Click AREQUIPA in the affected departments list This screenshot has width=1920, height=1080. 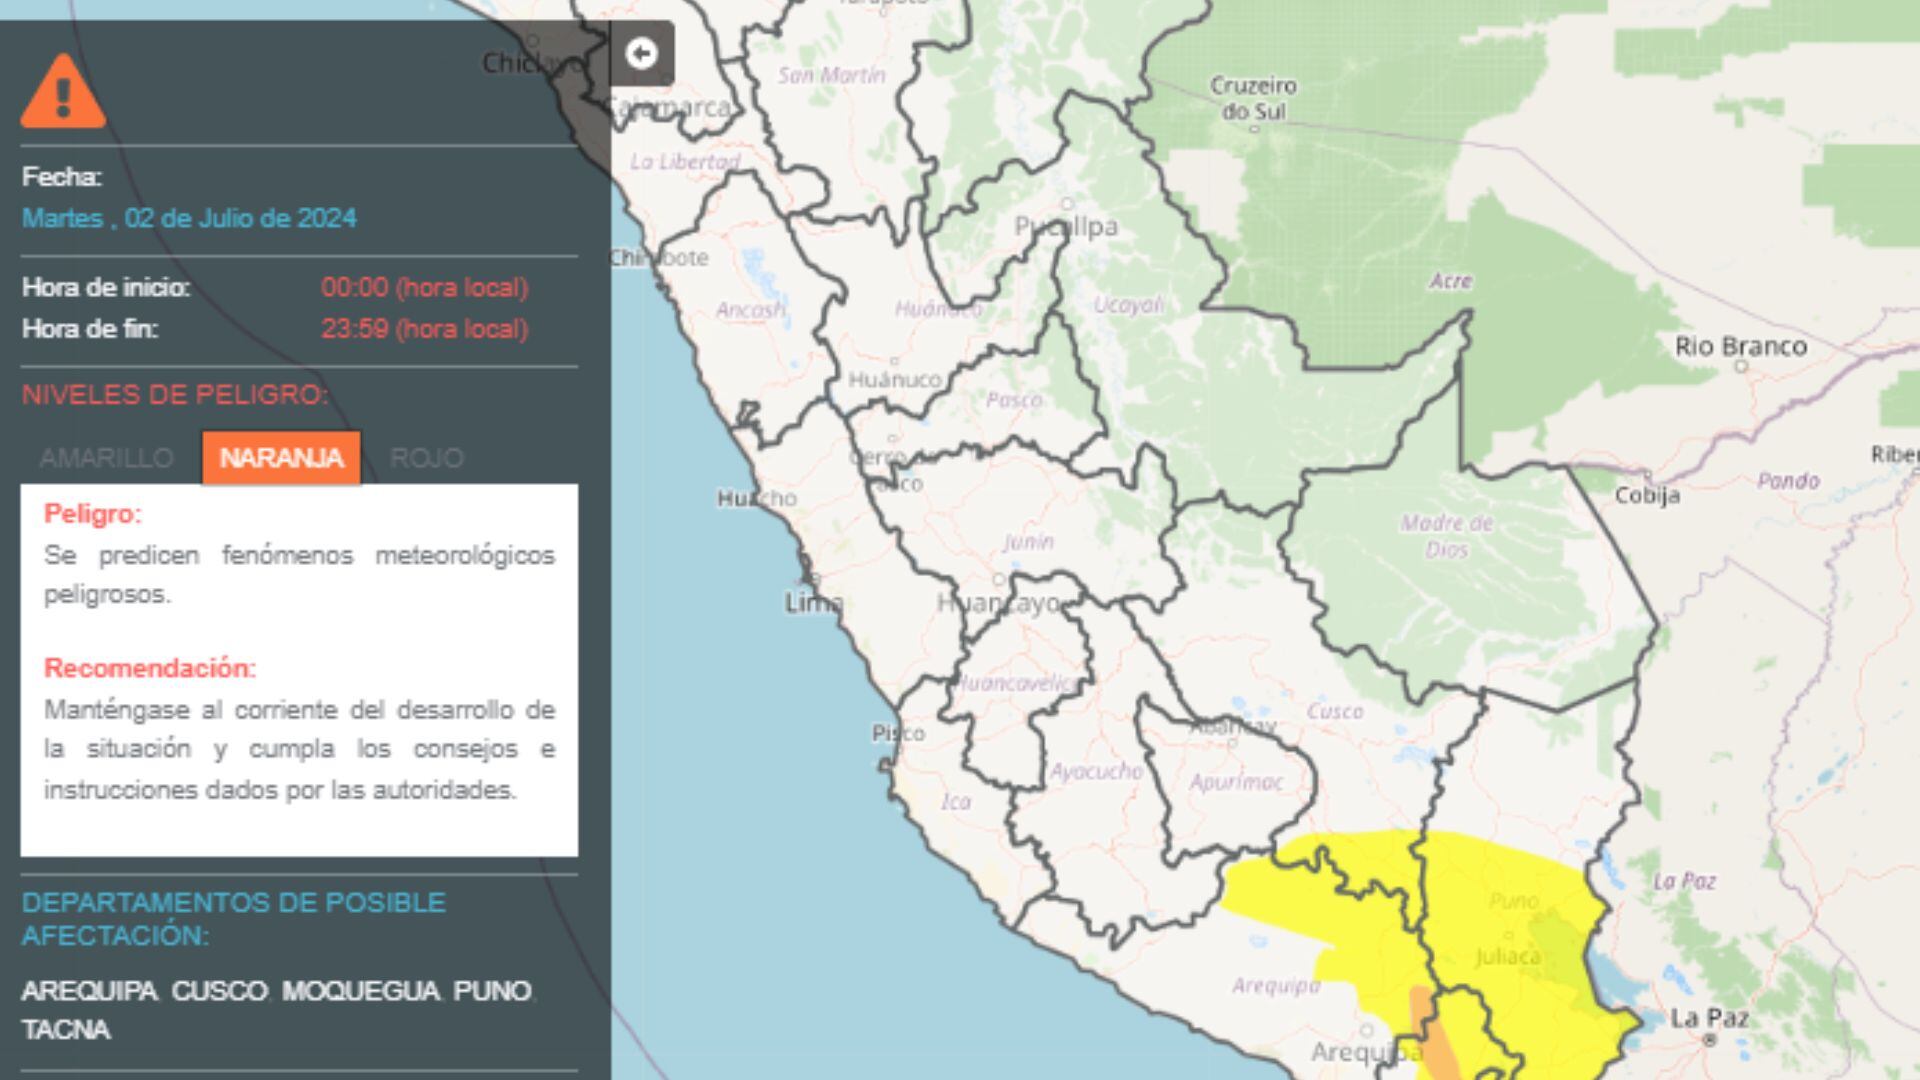[90, 991]
